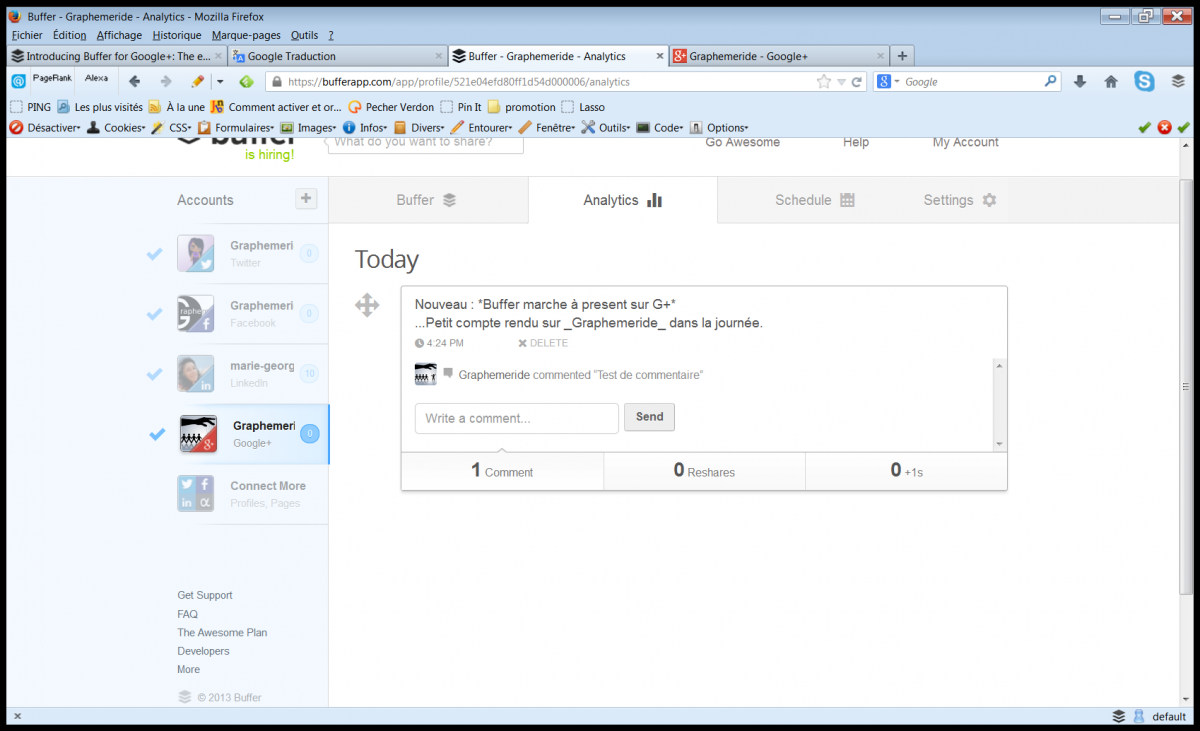Open the Pin It bookmark
Image resolution: width=1200 pixels, height=731 pixels.
click(461, 107)
